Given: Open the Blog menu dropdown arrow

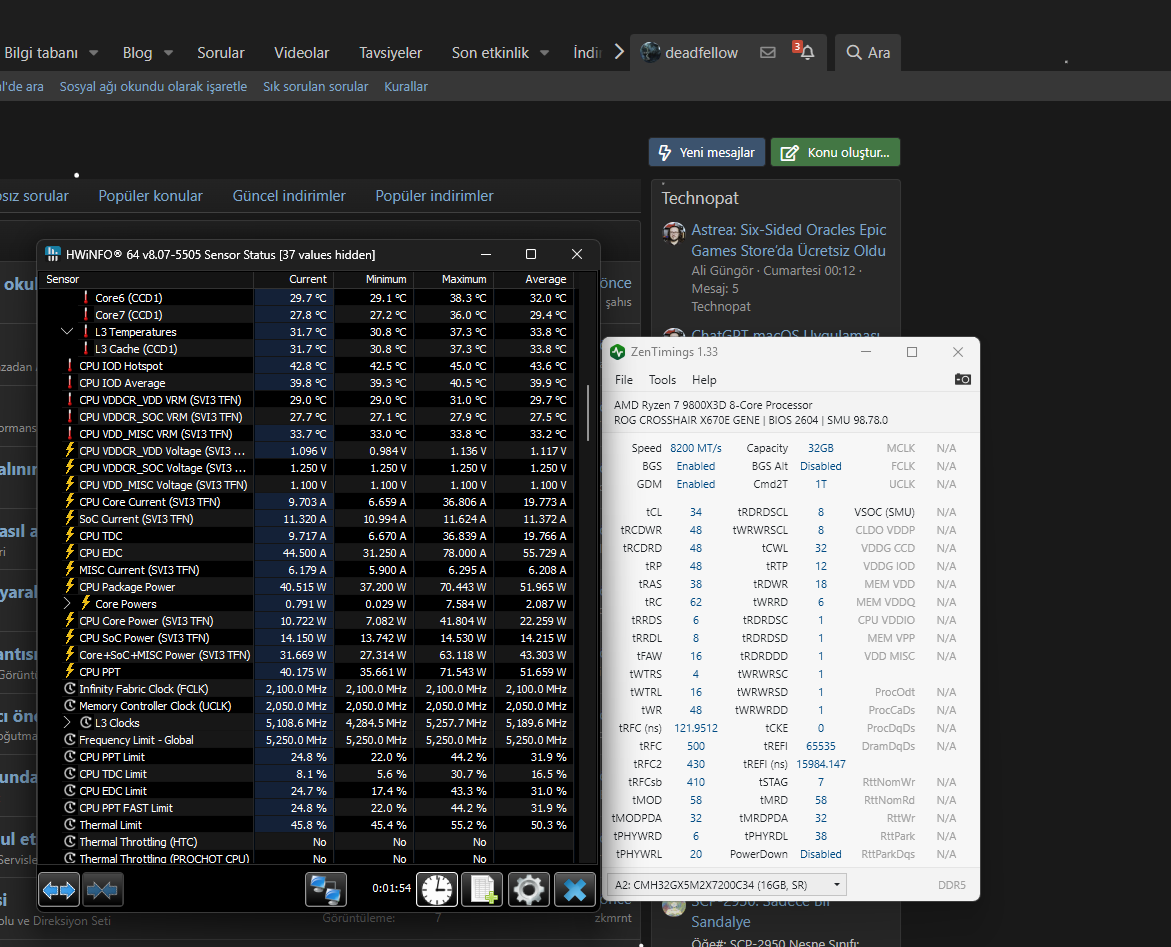Looking at the screenshot, I should coord(168,53).
